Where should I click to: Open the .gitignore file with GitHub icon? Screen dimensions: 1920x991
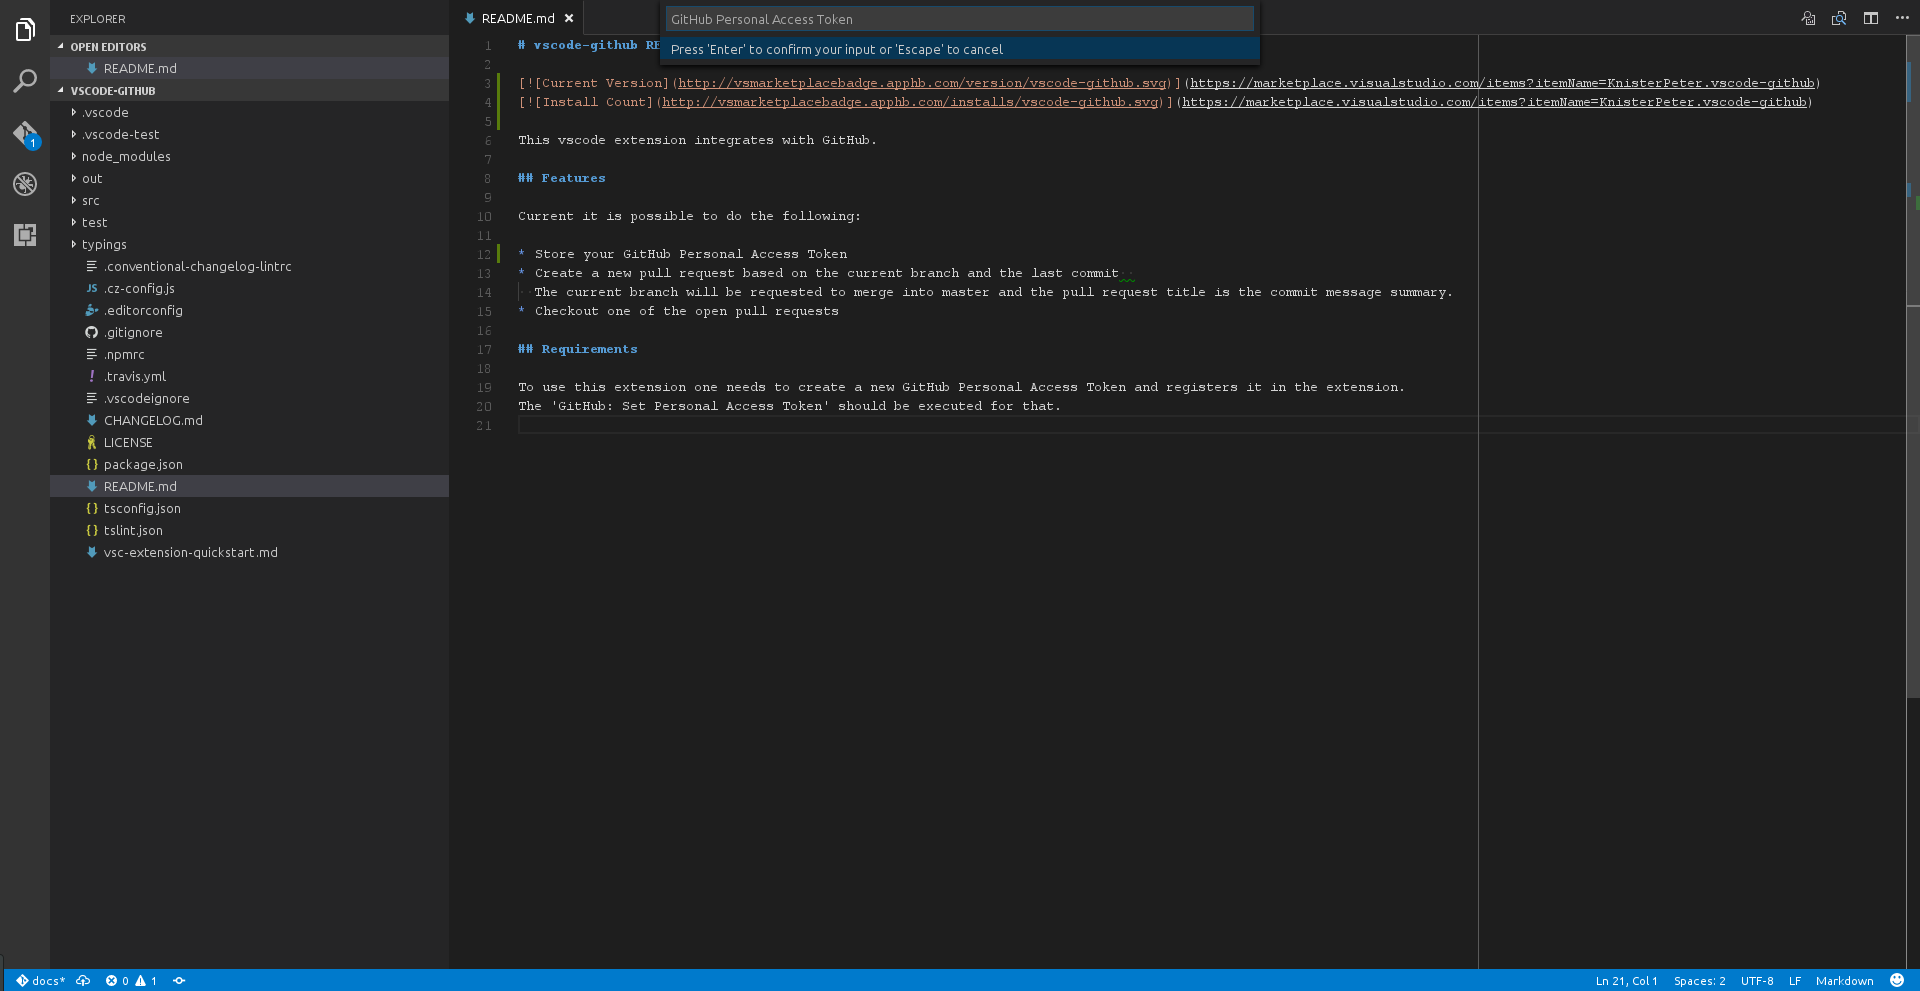(x=250, y=332)
